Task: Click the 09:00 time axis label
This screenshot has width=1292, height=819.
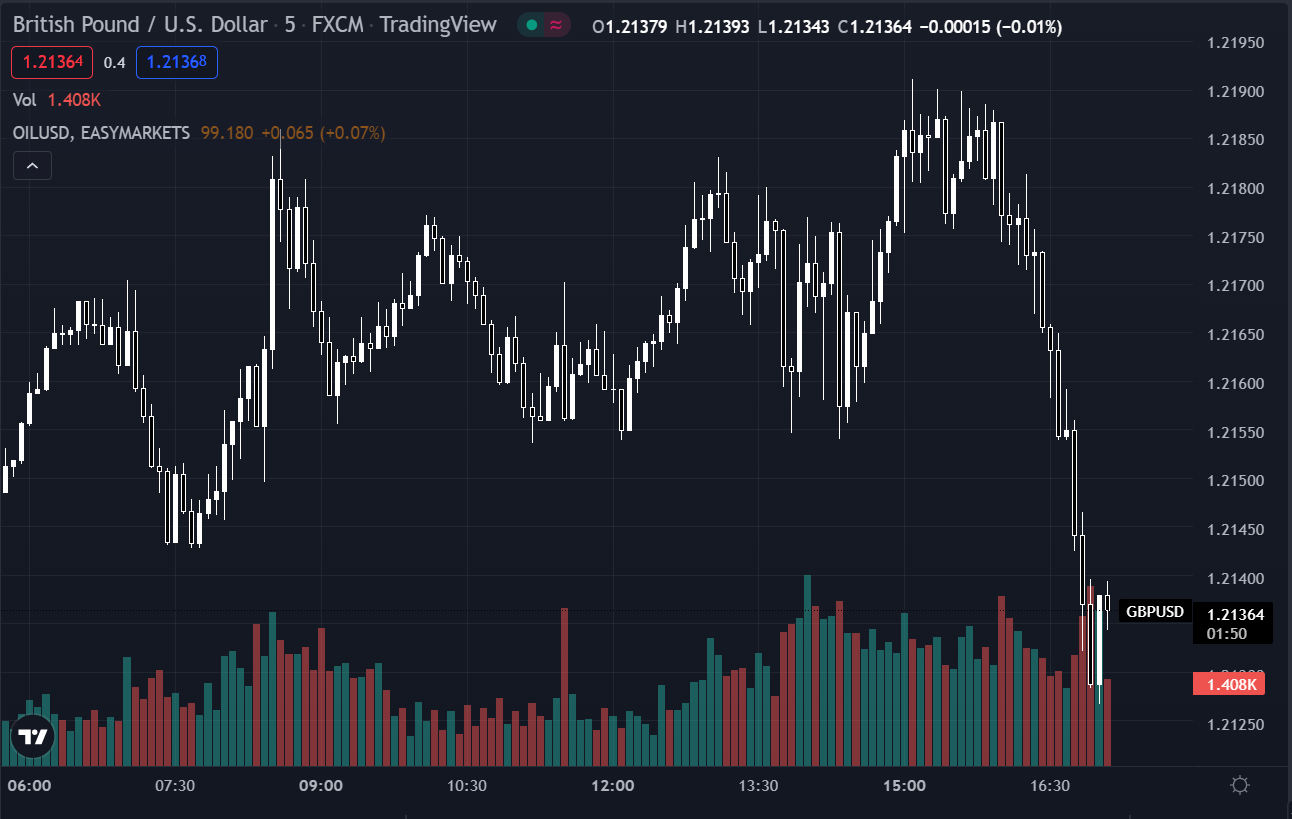Action: [x=321, y=786]
